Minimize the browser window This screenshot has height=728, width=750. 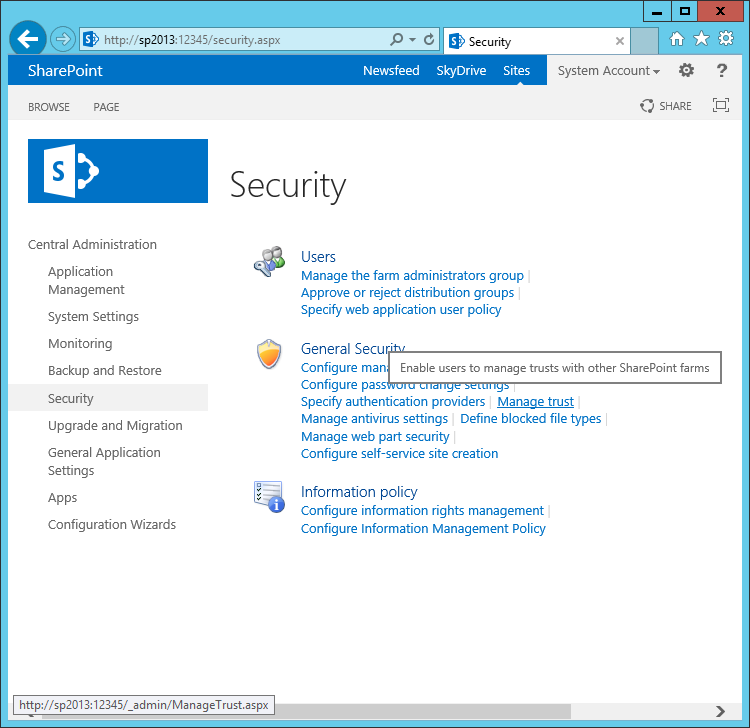657,11
